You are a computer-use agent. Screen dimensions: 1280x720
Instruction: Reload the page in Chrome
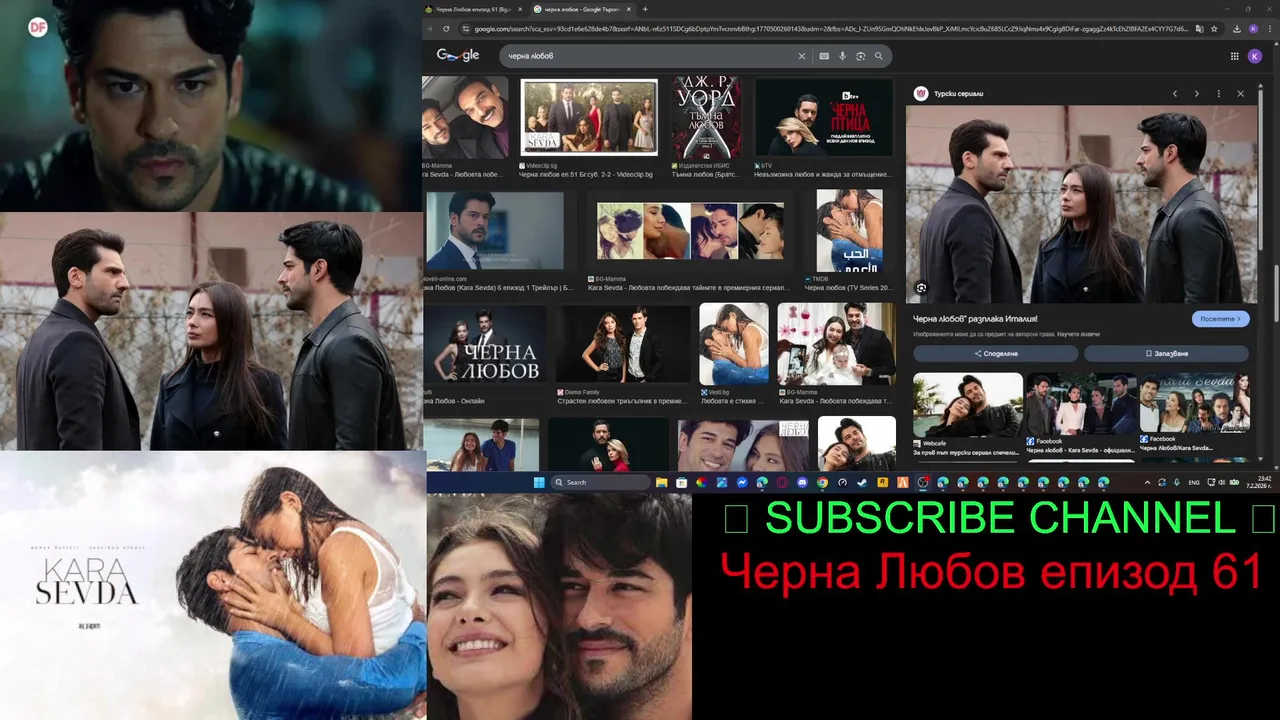446,29
